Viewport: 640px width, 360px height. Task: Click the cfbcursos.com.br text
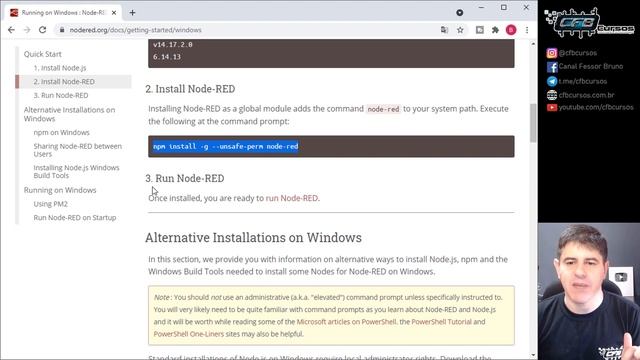(x=586, y=95)
